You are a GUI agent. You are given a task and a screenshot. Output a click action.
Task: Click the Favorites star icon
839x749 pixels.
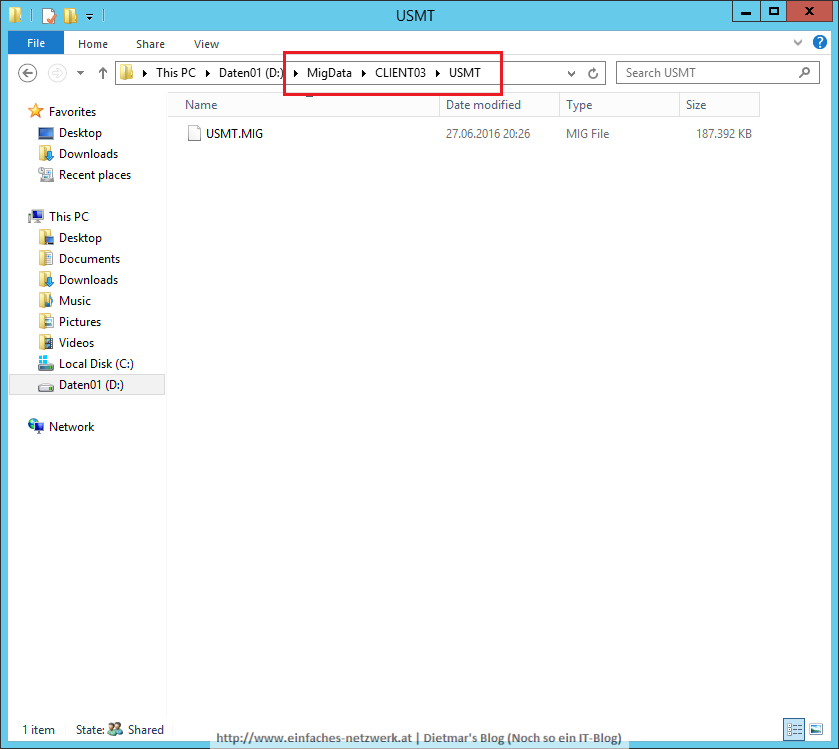click(36, 111)
